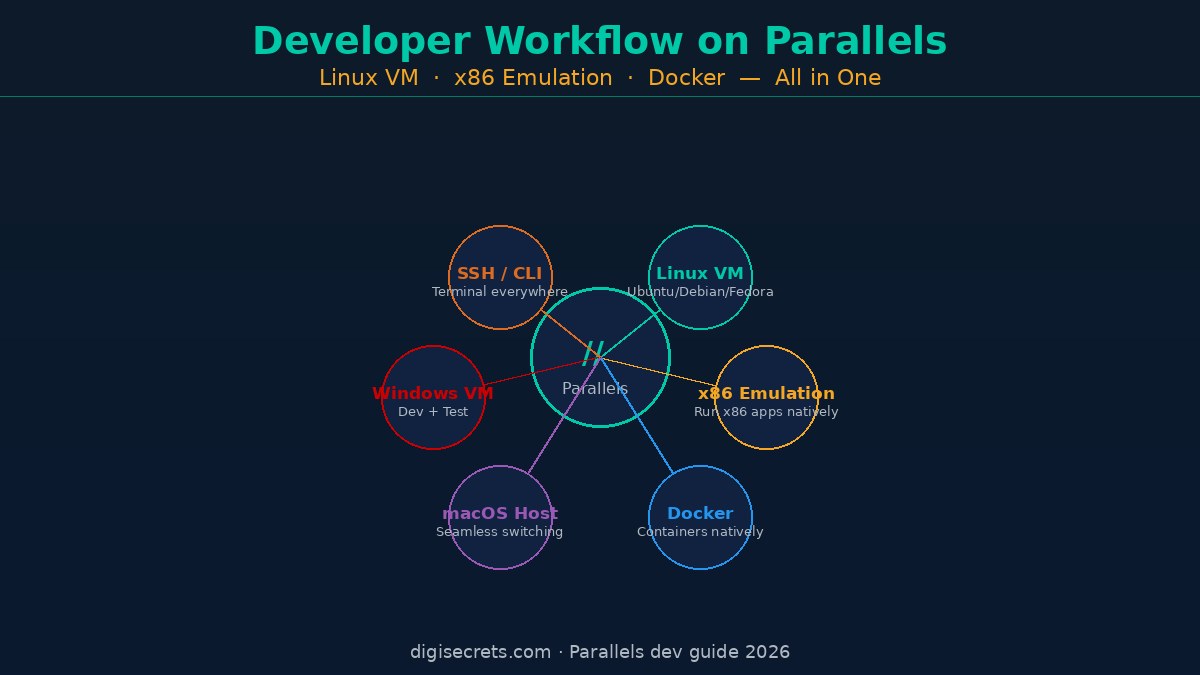Click the 'Run x86 apps natively' subtitle
The width and height of the screenshot is (1200, 675).
[766, 412]
